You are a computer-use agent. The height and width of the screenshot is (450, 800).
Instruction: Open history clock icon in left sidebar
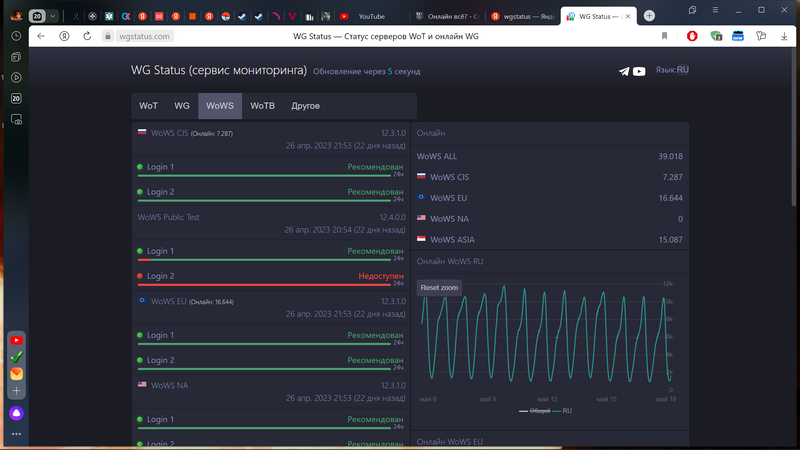coord(16,36)
